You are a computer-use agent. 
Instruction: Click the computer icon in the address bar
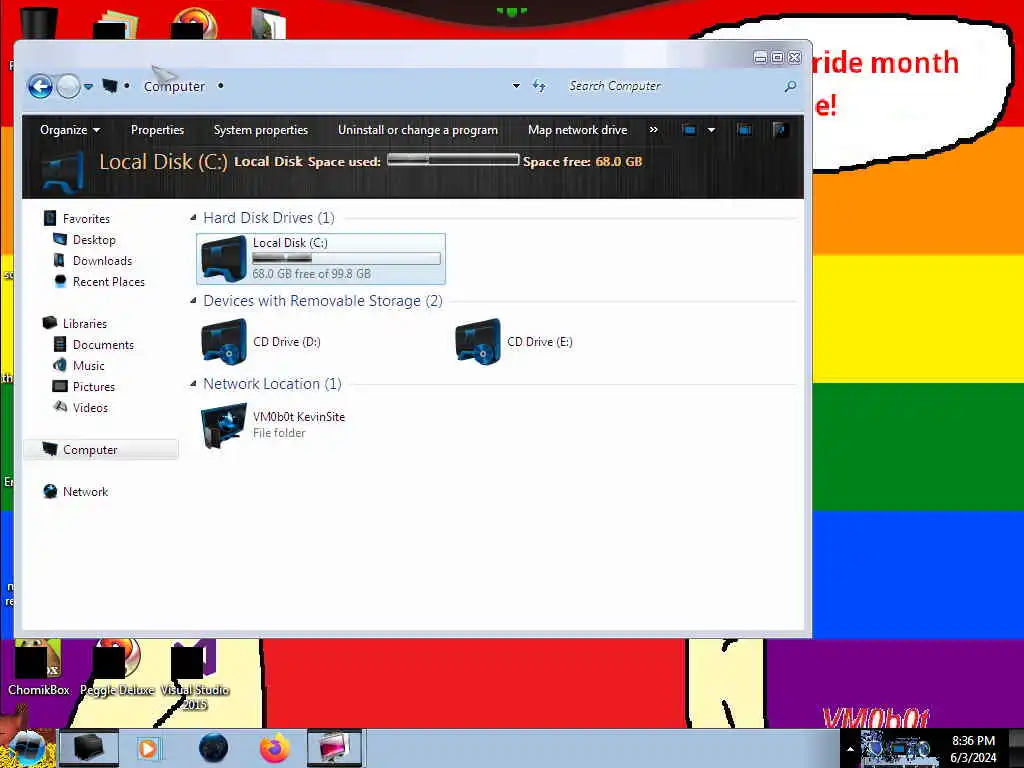(110, 86)
